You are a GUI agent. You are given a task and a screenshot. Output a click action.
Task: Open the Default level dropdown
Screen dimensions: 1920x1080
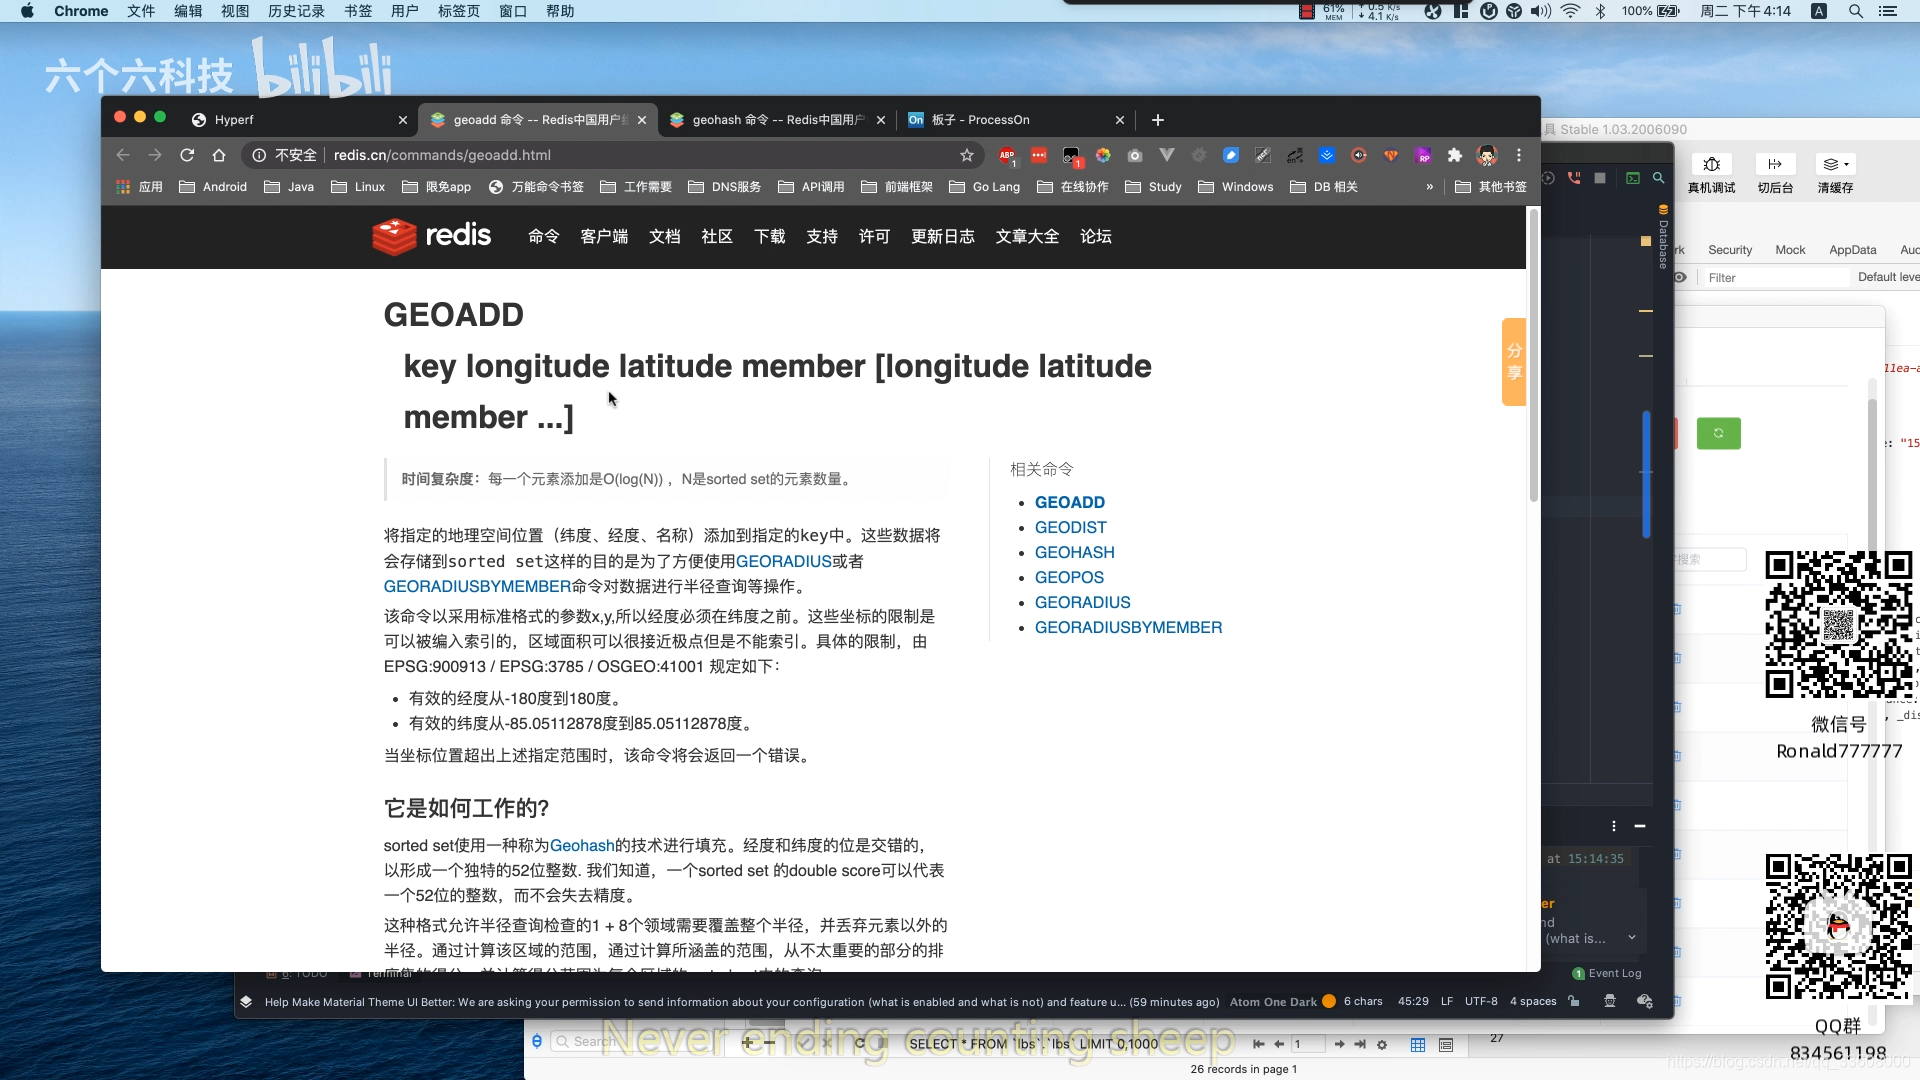pyautogui.click(x=1888, y=277)
